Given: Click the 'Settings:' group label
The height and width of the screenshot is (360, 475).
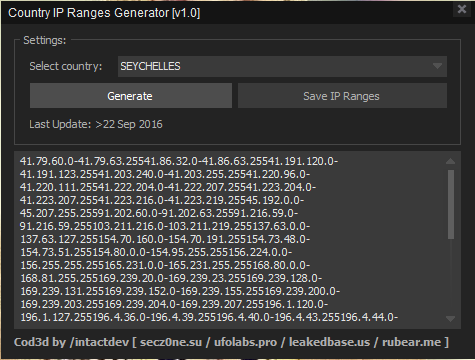Looking at the screenshot, I should [x=45, y=40].
